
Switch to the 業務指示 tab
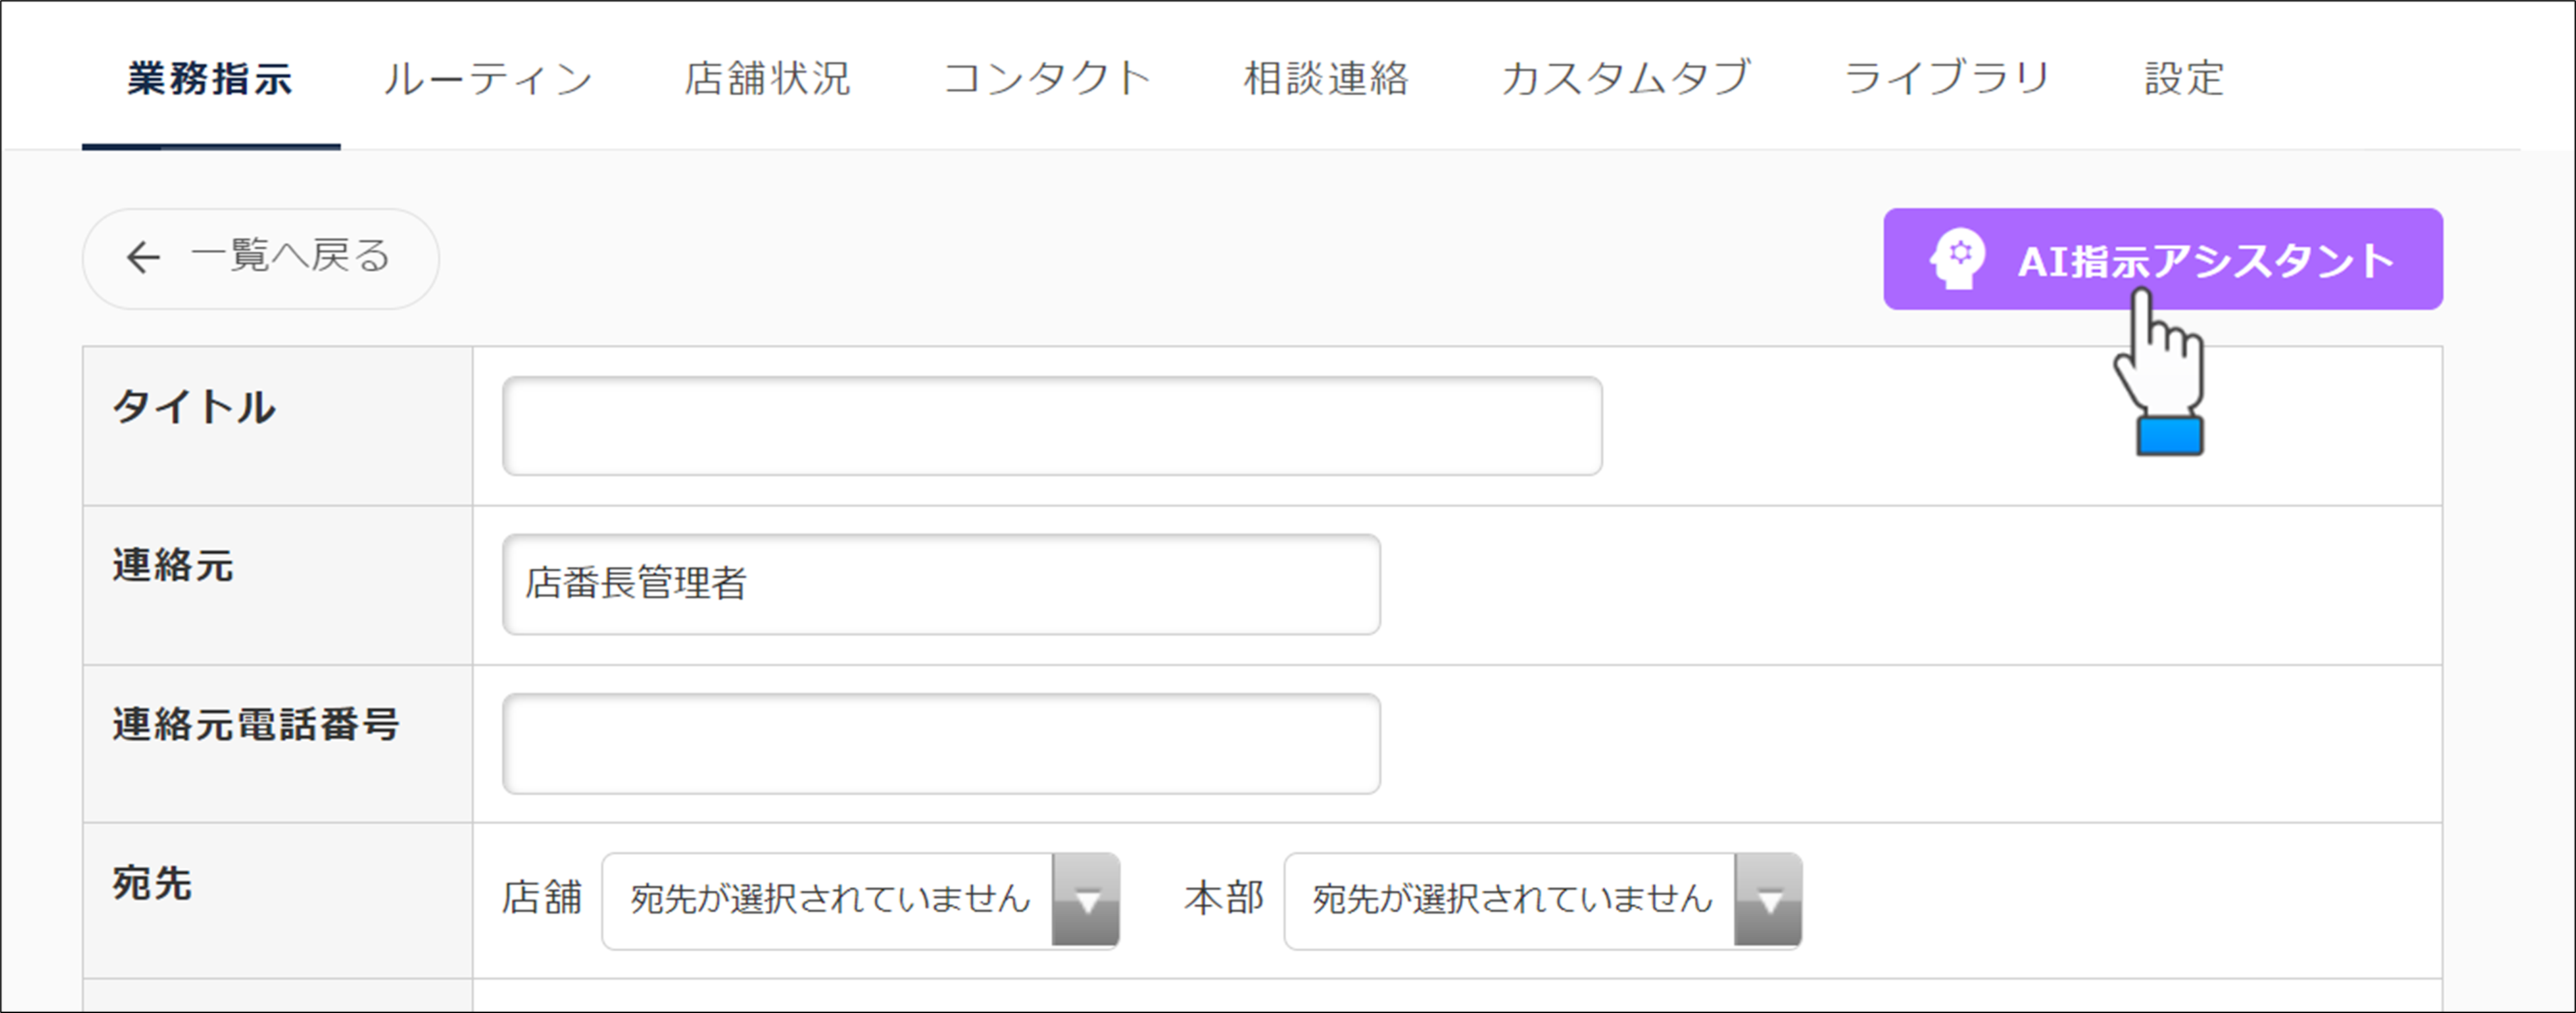(x=210, y=78)
